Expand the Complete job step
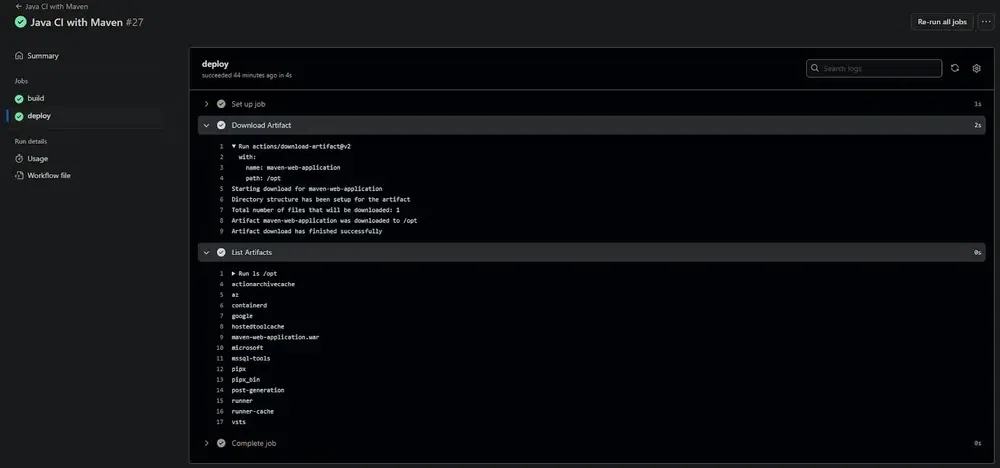This screenshot has height=468, width=1000. coord(206,442)
